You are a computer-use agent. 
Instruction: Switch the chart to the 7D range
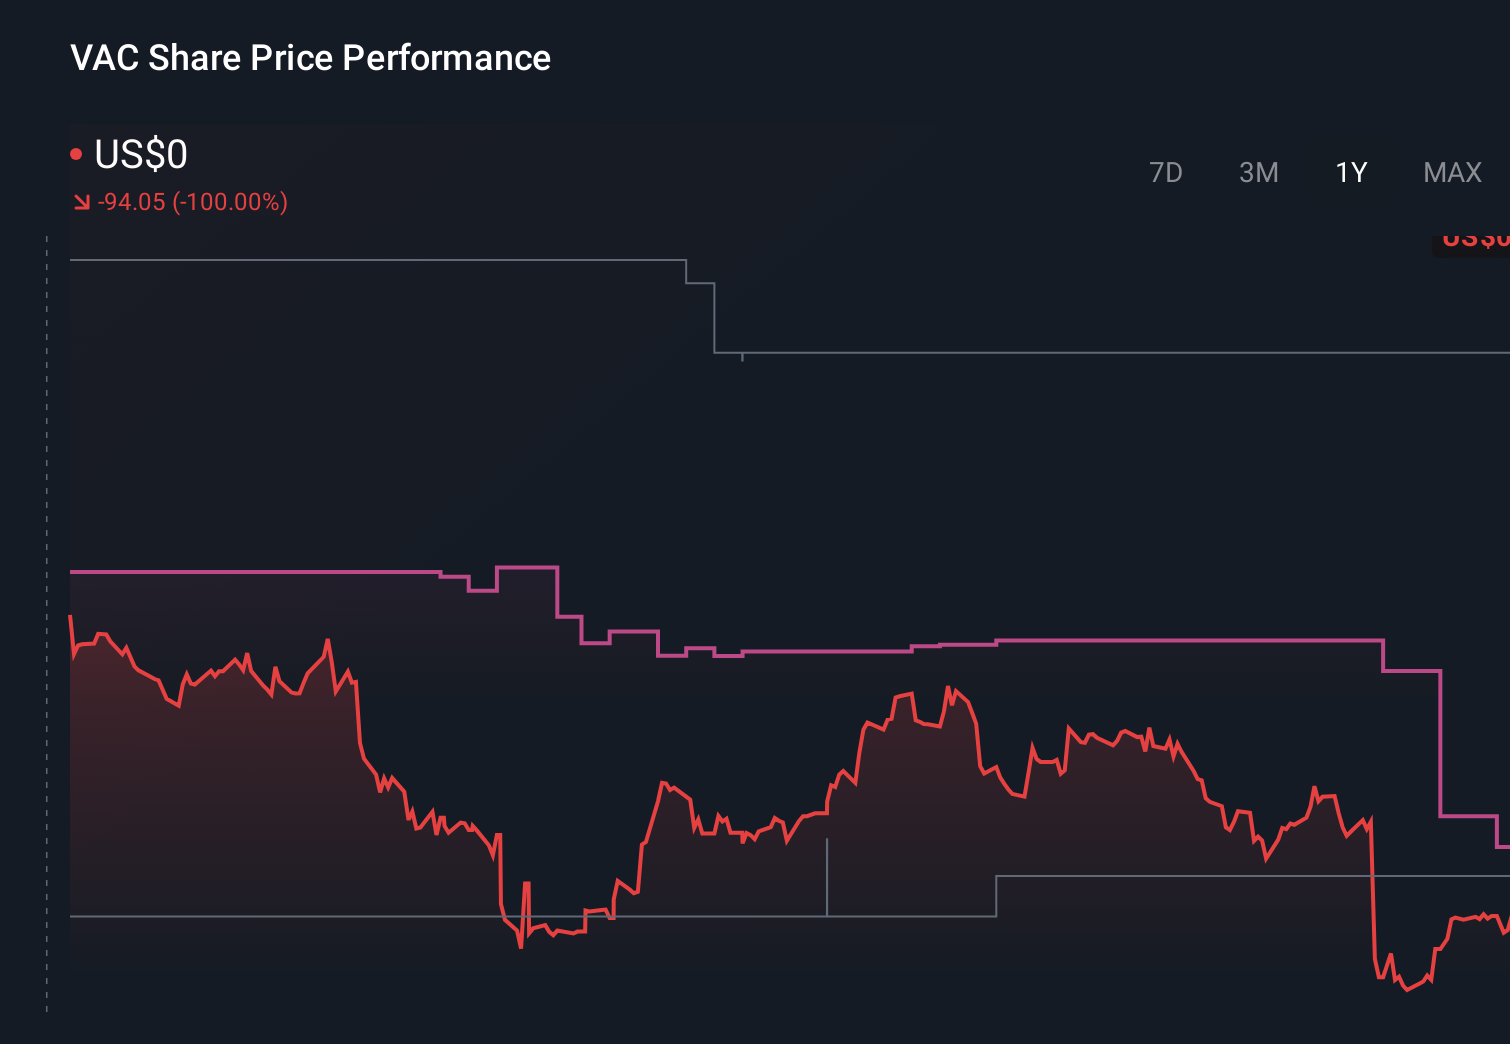coord(1166,172)
